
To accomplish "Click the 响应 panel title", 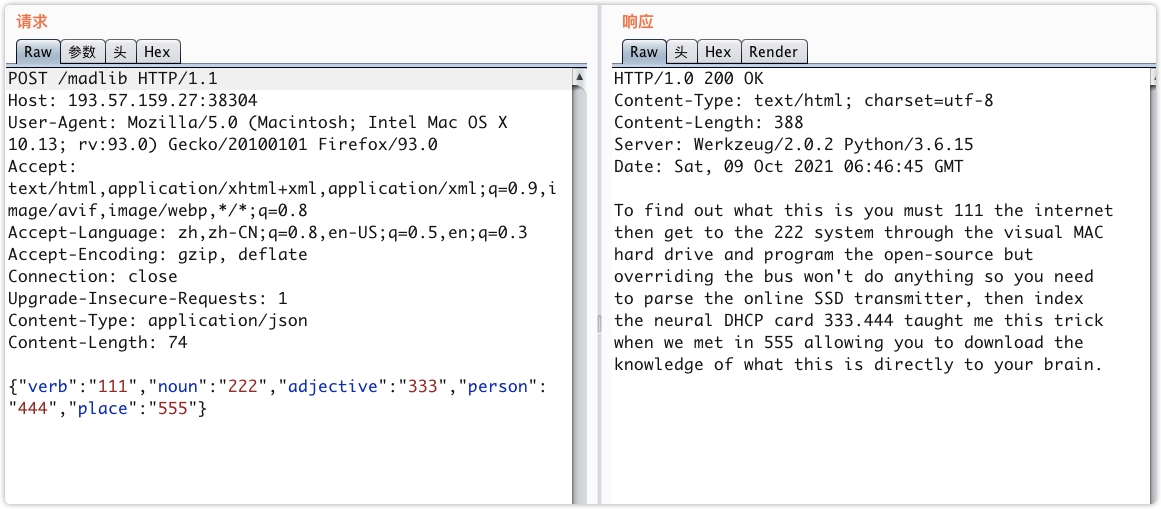I will coord(637,21).
